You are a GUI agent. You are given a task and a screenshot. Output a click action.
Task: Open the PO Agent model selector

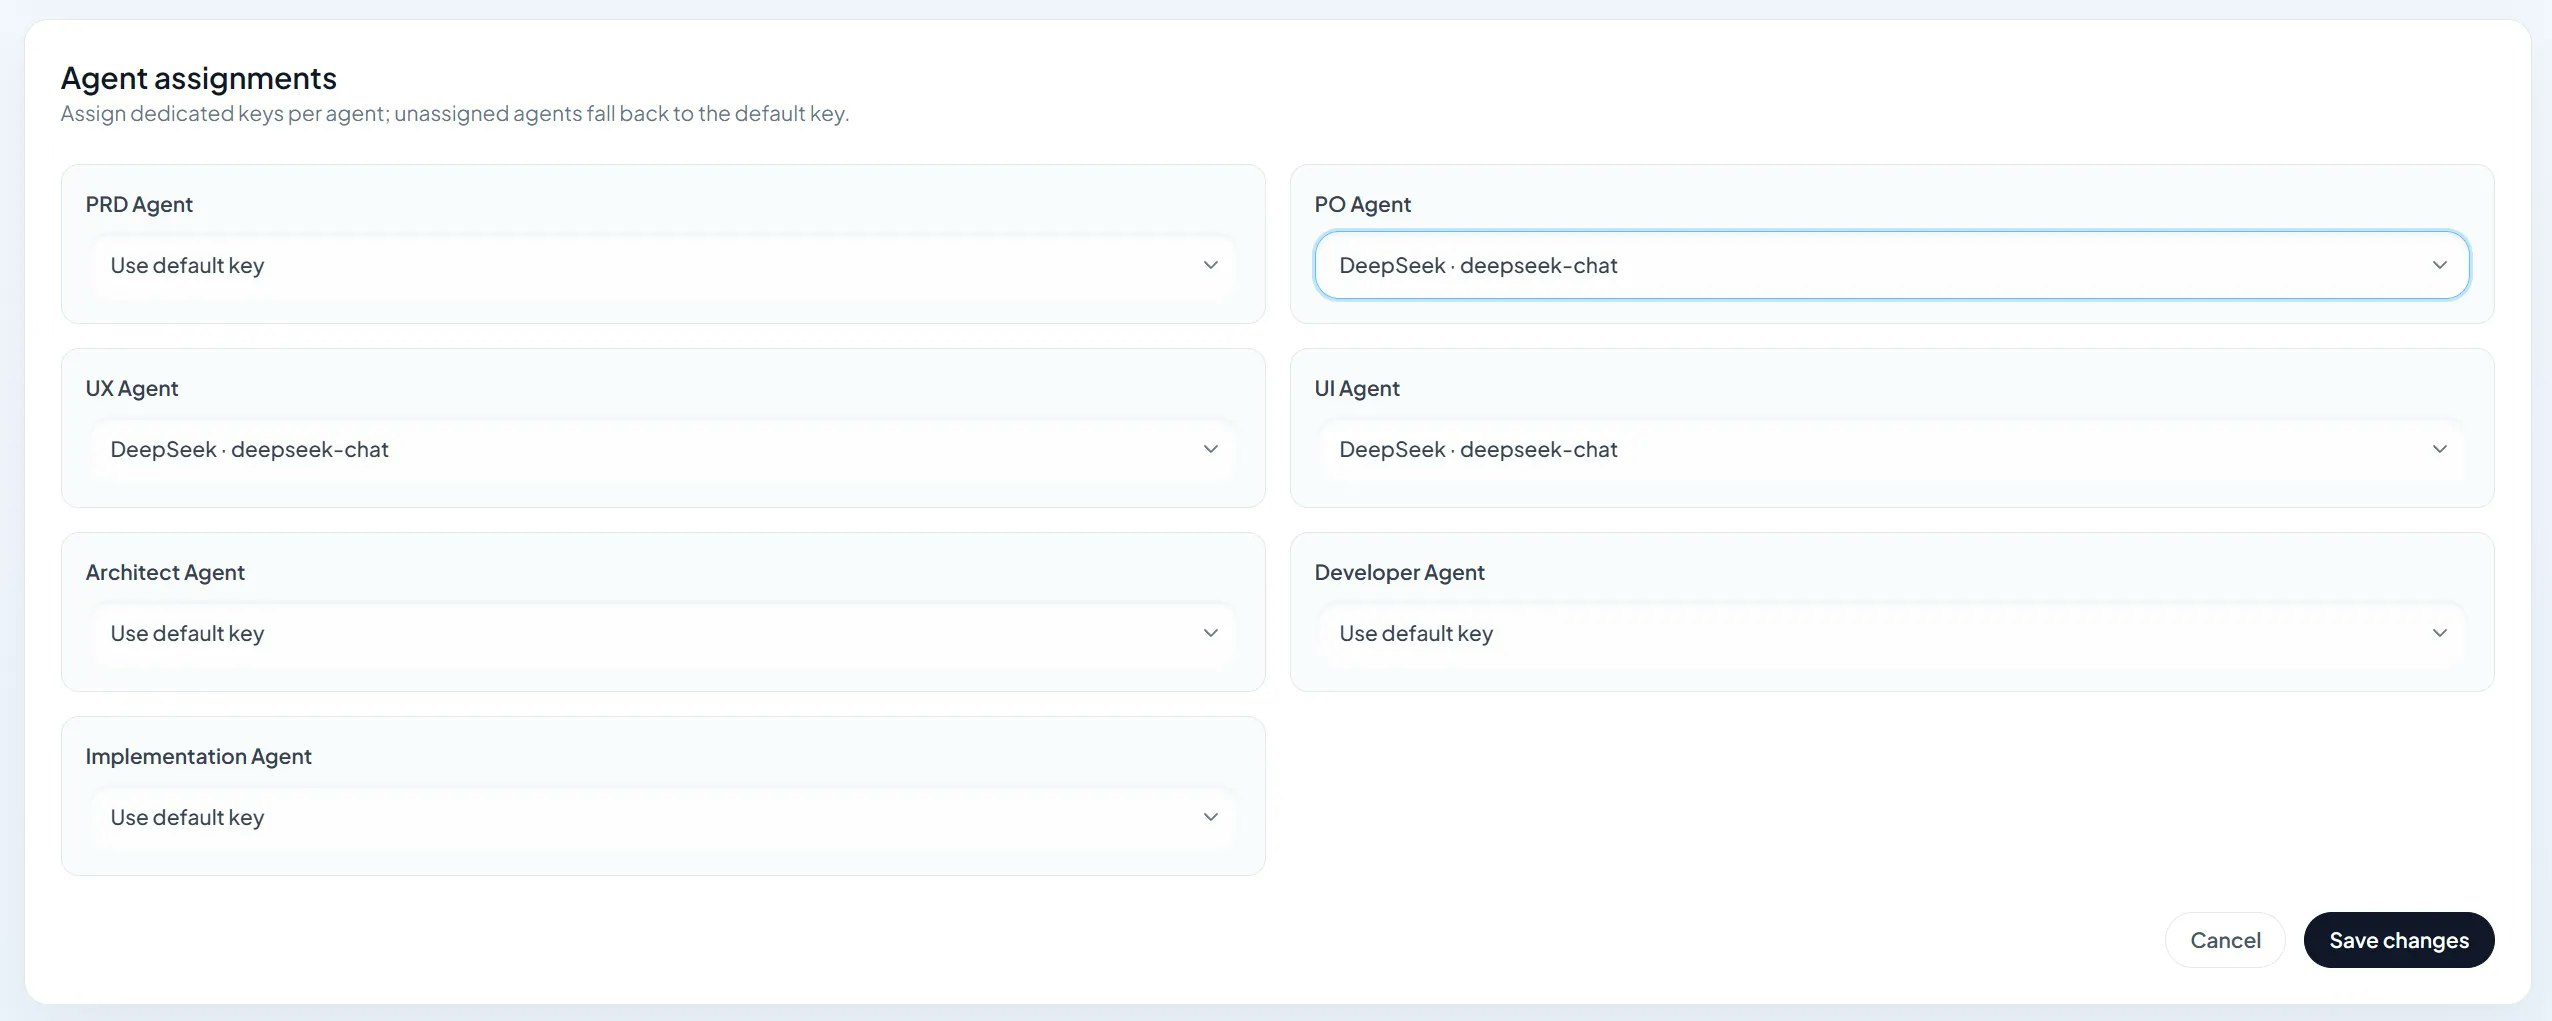1892,265
